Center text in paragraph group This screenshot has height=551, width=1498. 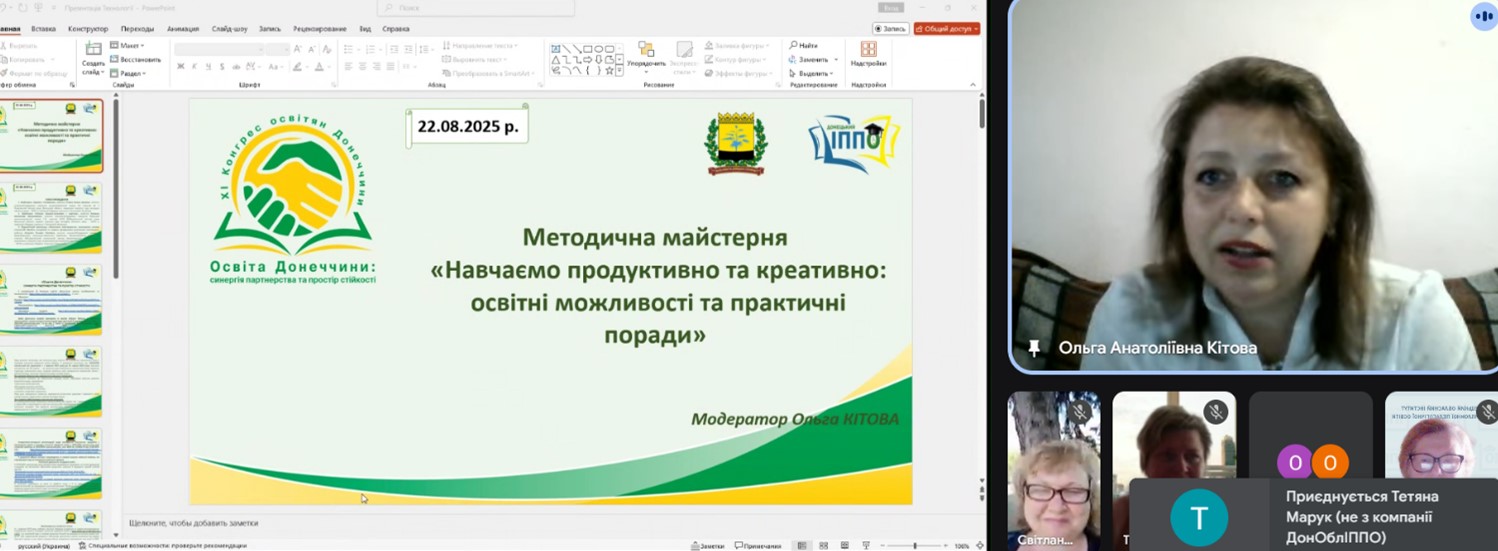click(362, 66)
